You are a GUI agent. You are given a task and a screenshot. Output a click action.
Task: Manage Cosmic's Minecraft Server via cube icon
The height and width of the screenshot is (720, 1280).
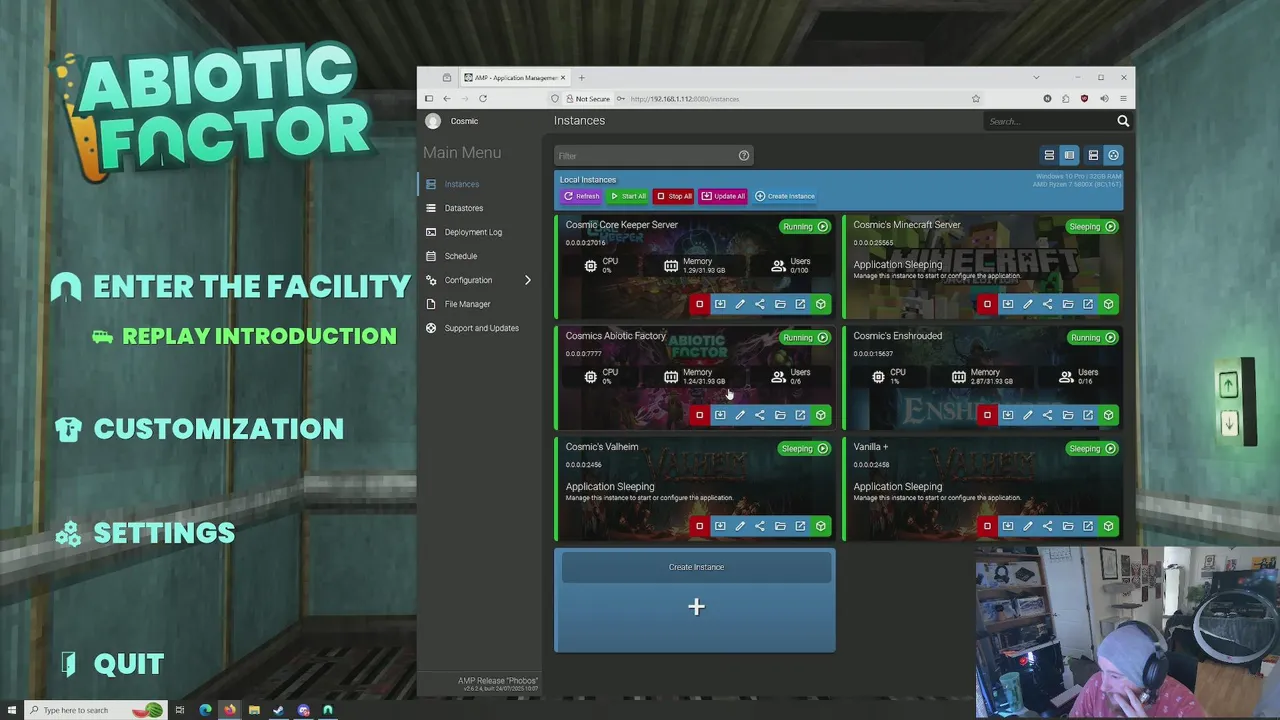coord(1108,304)
